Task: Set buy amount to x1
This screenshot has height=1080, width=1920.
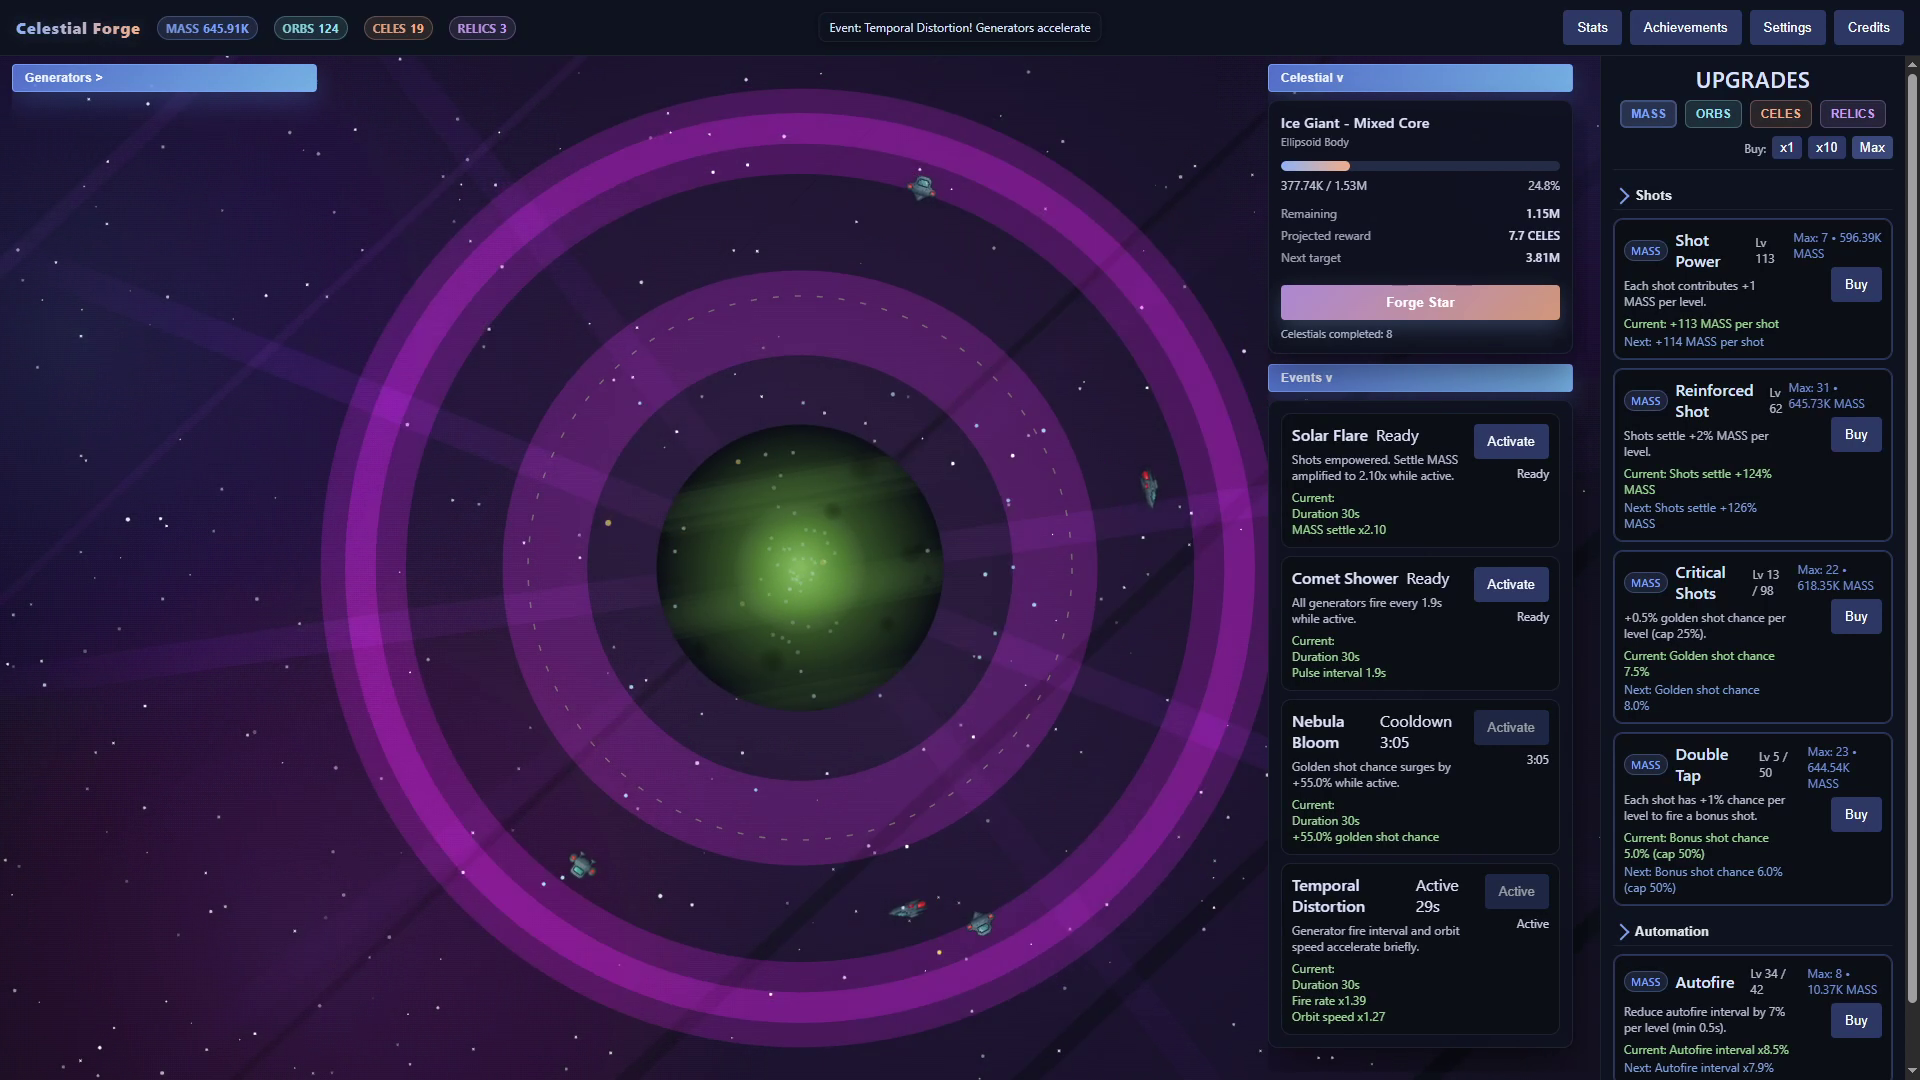Action: point(1786,148)
